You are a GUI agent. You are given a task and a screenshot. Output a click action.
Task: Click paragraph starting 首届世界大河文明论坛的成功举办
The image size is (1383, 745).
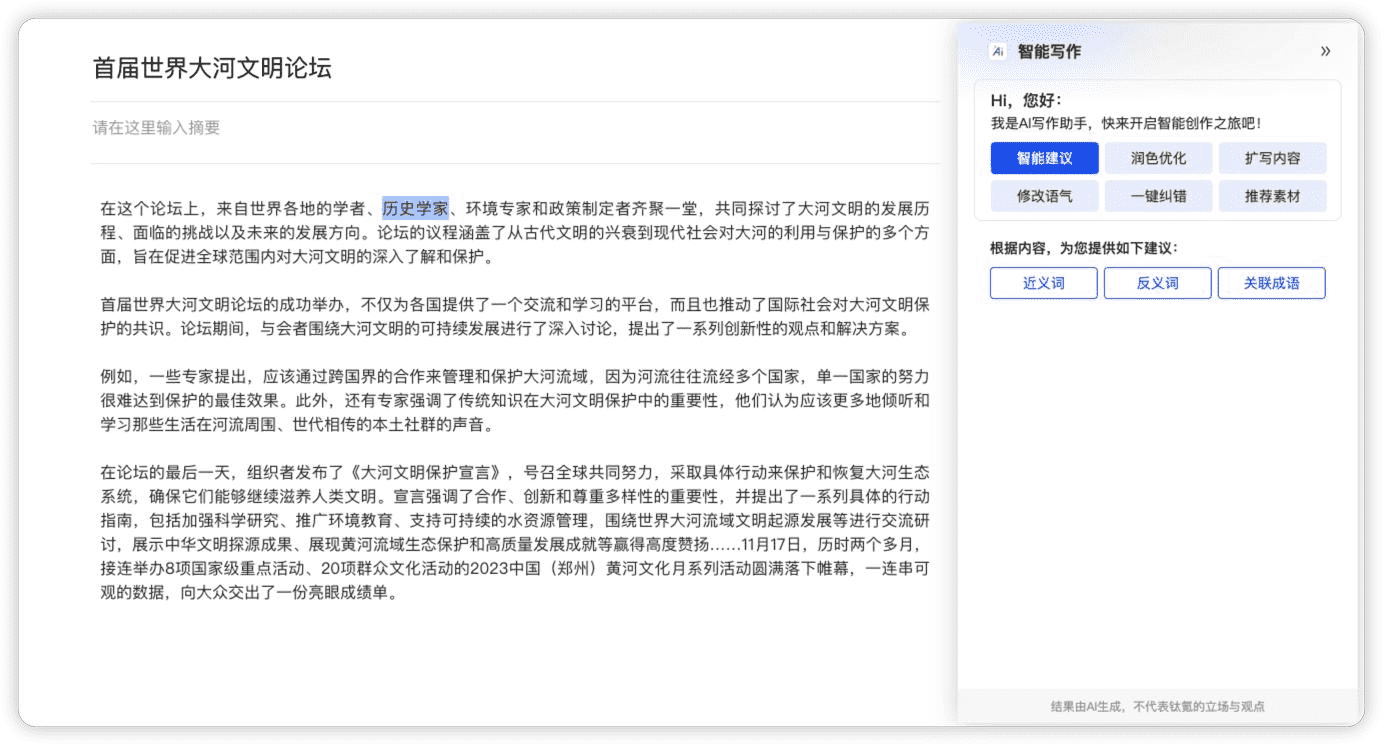(x=515, y=317)
